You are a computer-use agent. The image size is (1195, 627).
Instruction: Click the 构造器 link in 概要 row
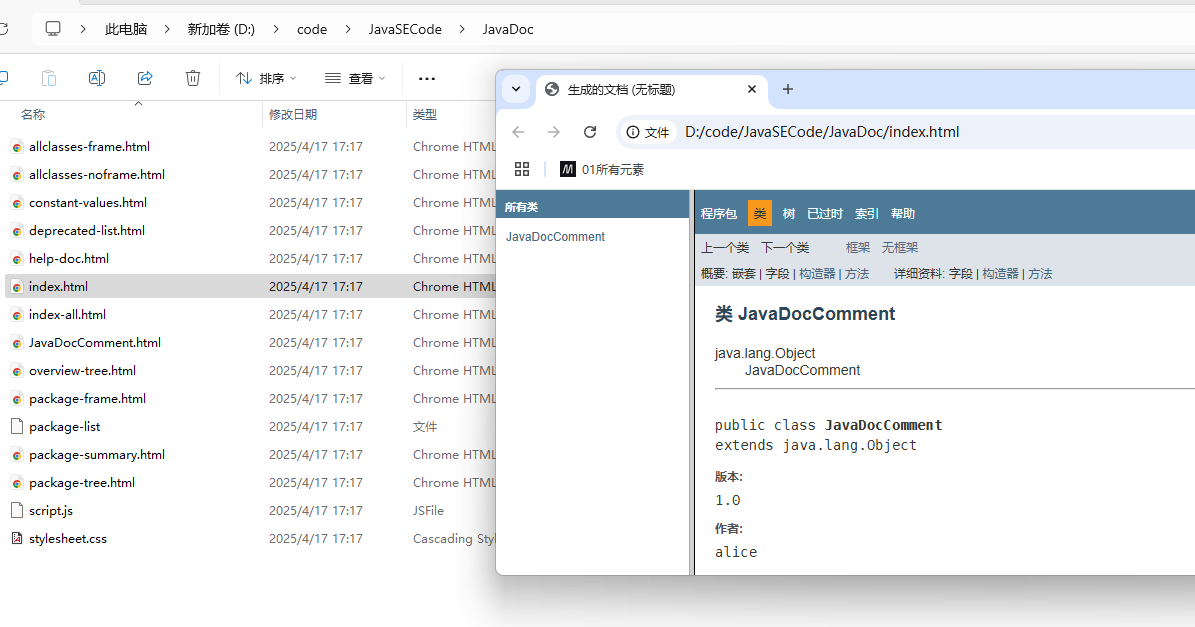[x=817, y=274]
